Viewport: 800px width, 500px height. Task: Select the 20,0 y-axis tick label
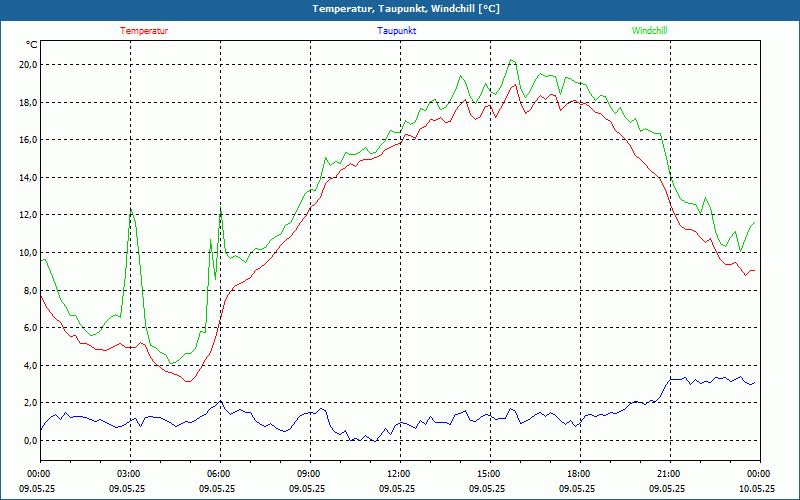tap(27, 65)
